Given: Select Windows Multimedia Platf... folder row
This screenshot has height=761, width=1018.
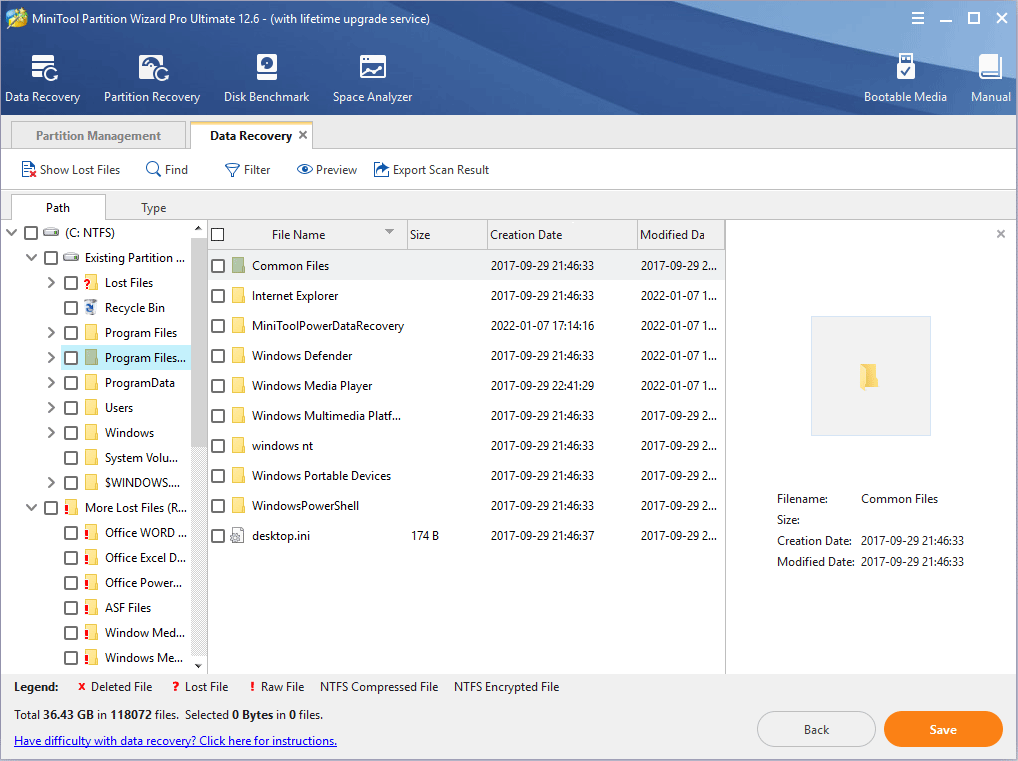Looking at the screenshot, I should 466,416.
